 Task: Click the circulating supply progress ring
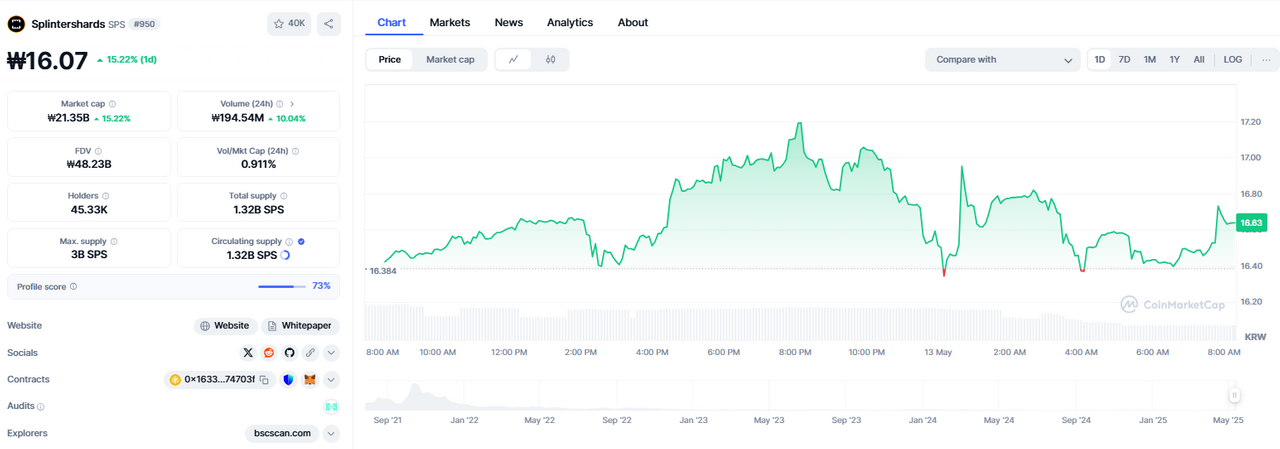point(285,255)
